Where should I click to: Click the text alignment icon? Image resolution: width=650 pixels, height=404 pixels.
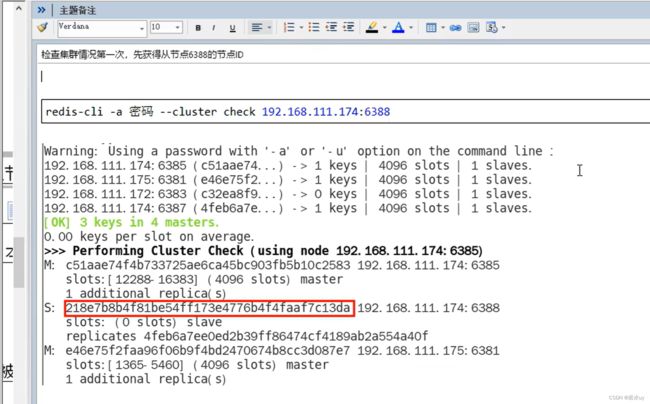pyautogui.click(x=257, y=27)
